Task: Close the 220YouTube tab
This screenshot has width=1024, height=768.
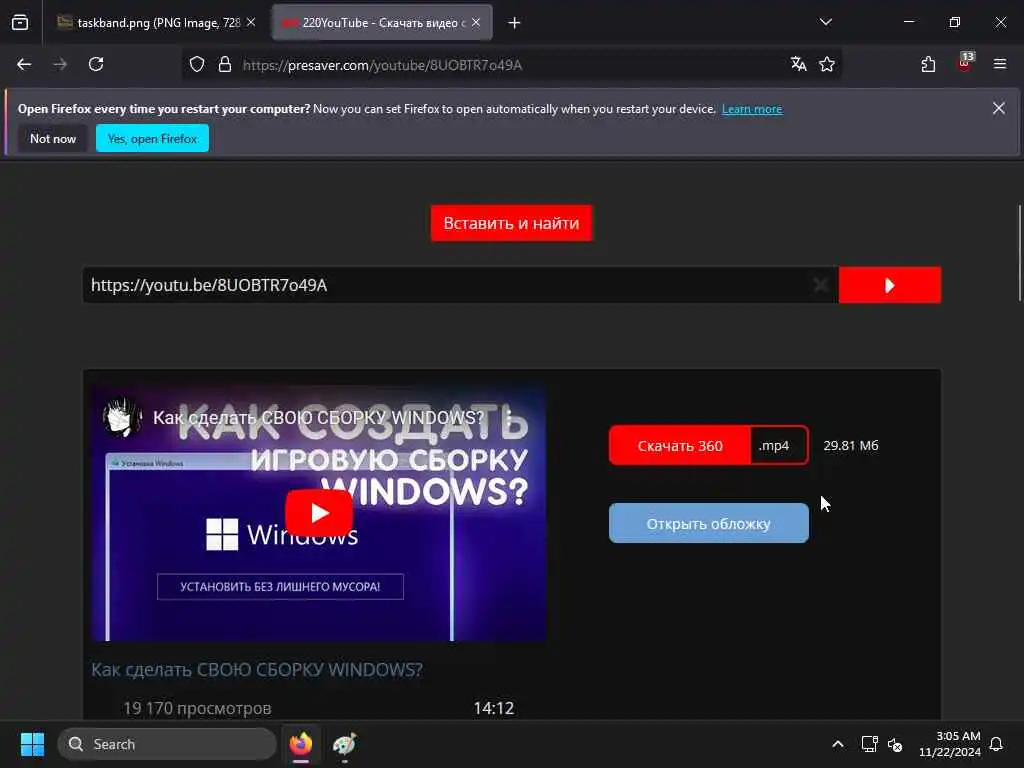Action: (x=476, y=22)
